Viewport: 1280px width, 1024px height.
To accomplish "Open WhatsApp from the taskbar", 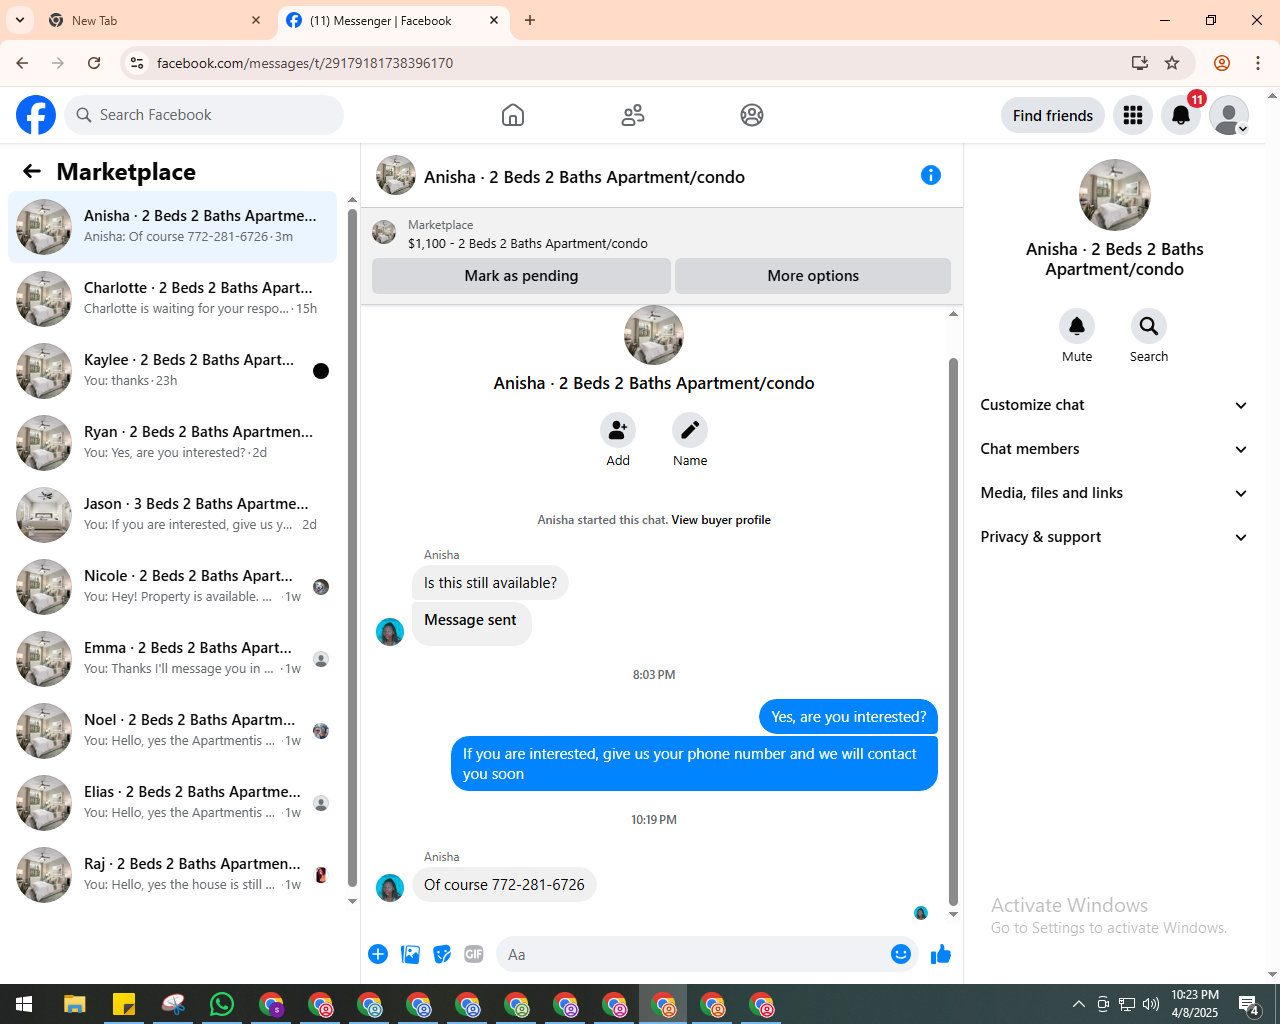I will (222, 1004).
